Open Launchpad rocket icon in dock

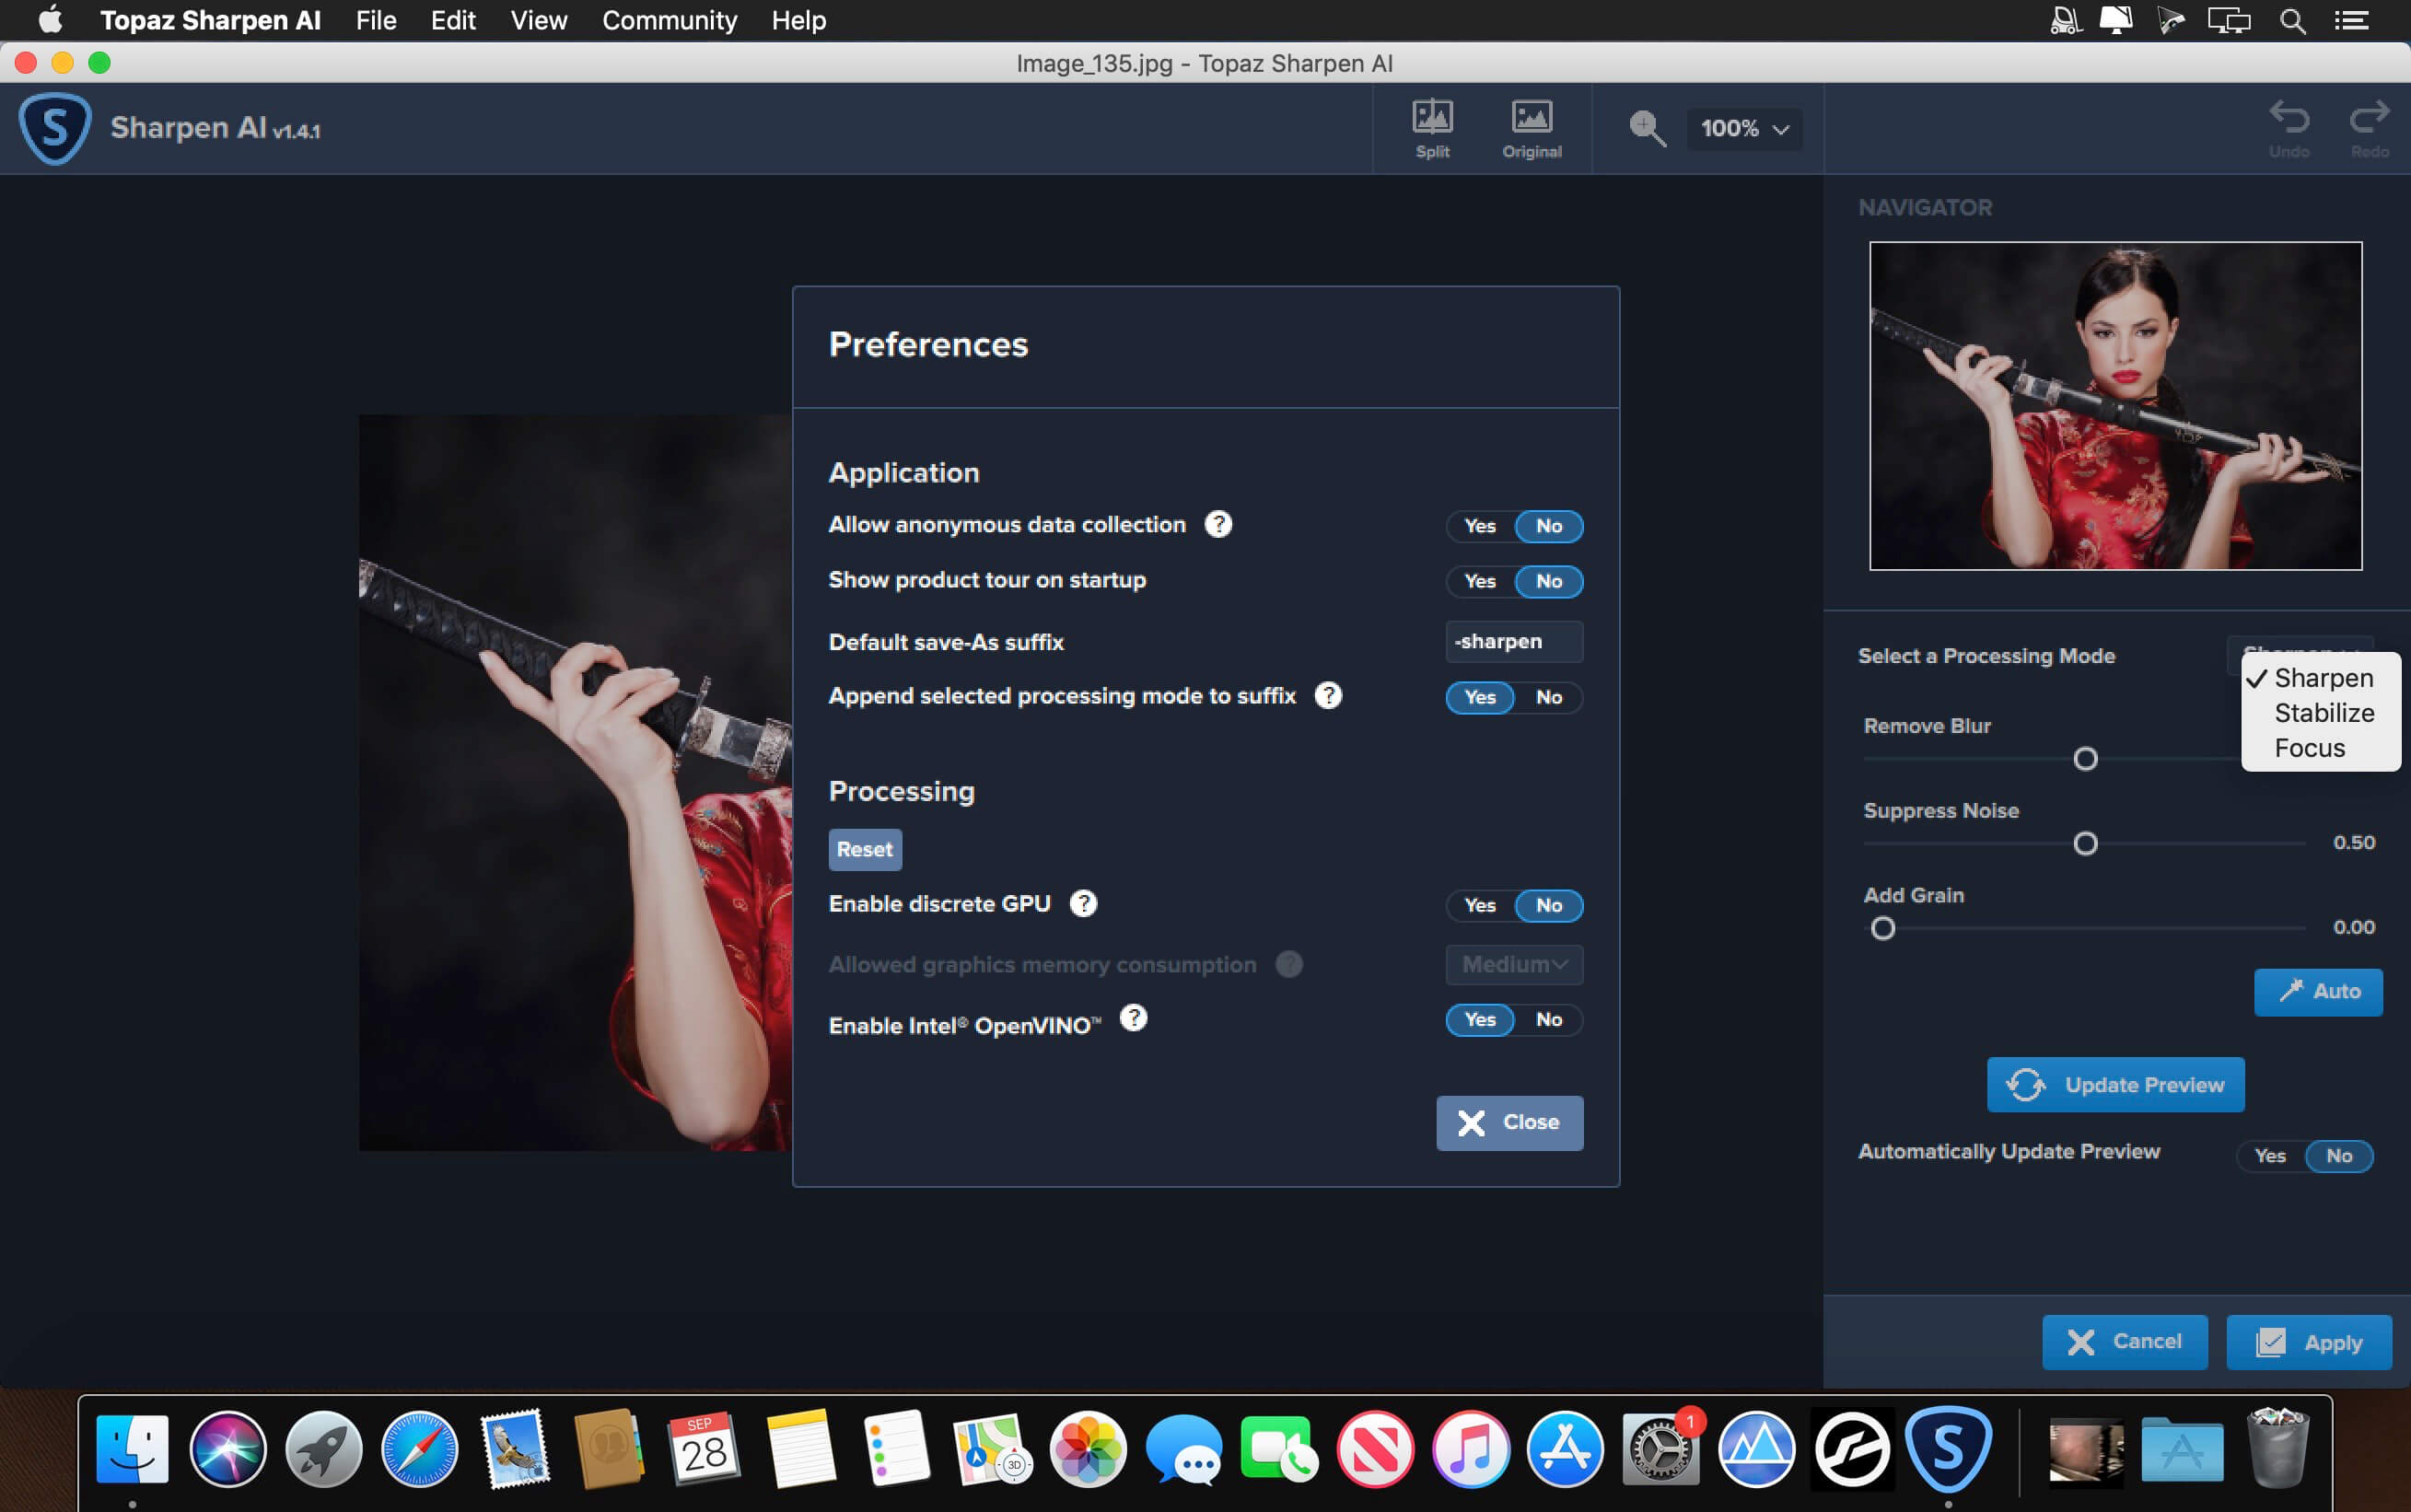[x=324, y=1448]
